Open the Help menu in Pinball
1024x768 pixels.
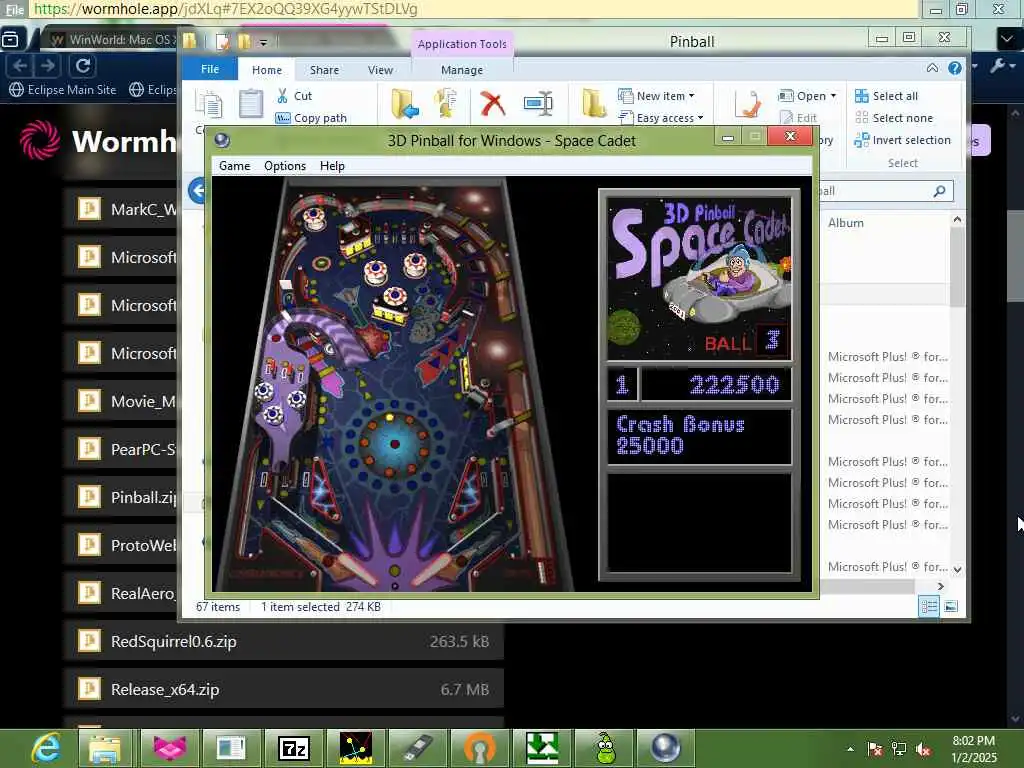pos(332,166)
